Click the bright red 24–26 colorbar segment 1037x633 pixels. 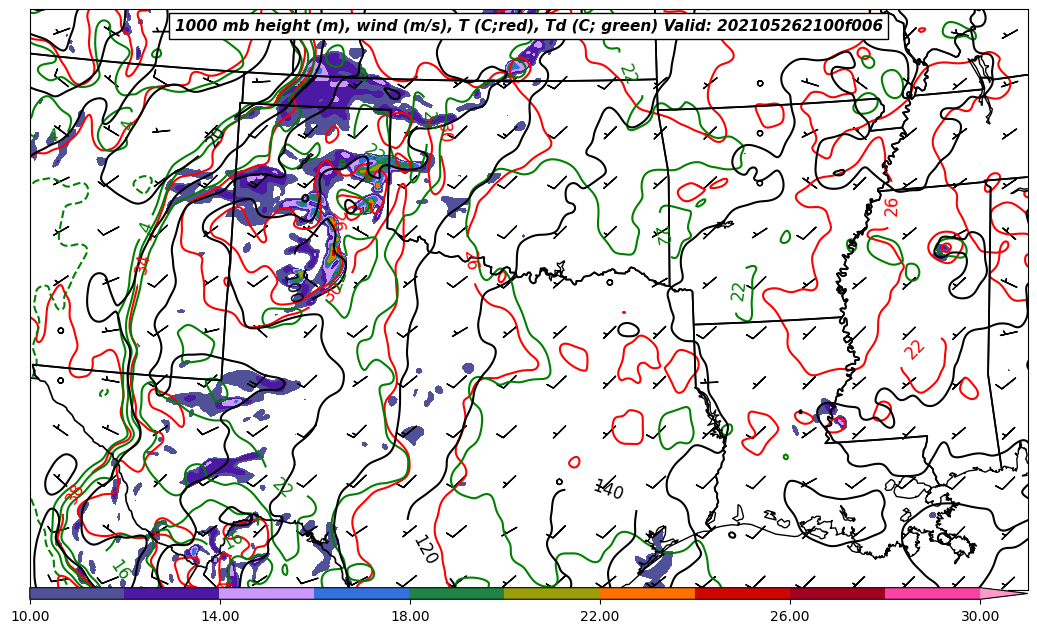pyautogui.click(x=741, y=593)
